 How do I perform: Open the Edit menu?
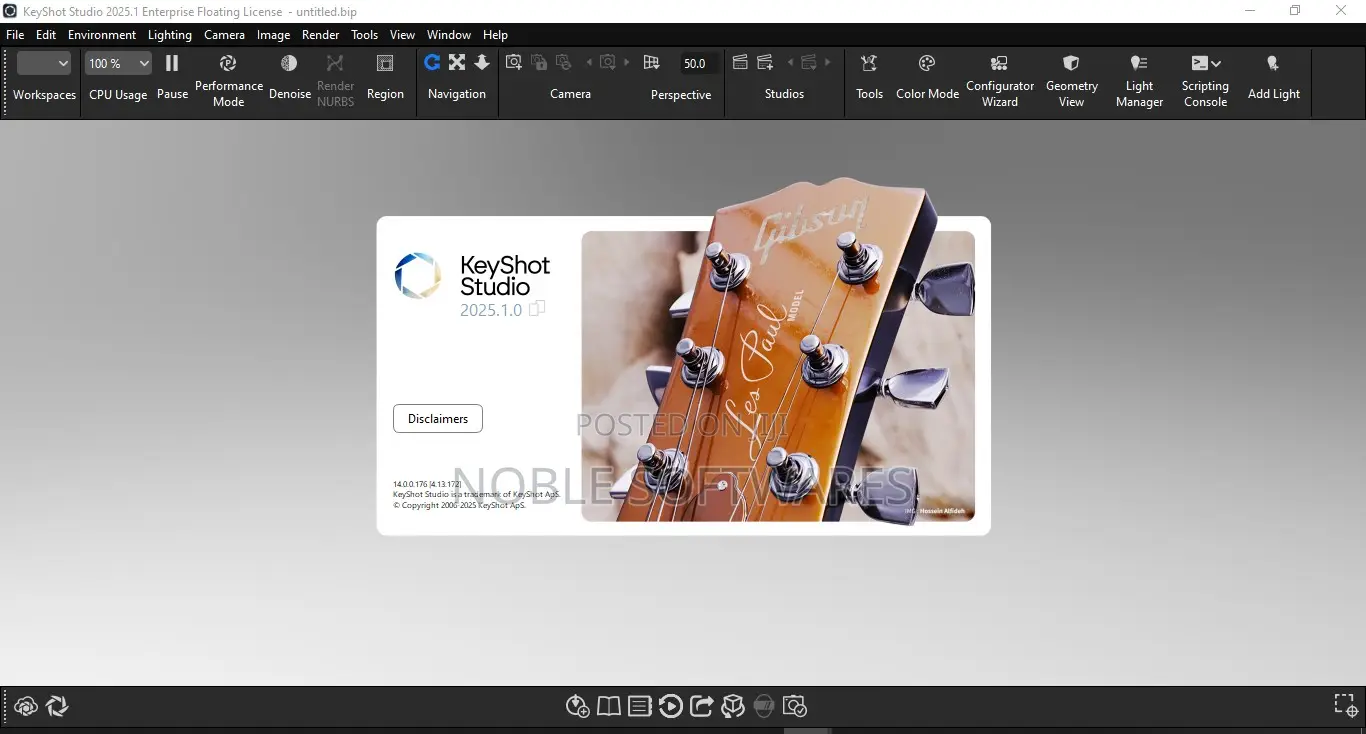click(46, 34)
